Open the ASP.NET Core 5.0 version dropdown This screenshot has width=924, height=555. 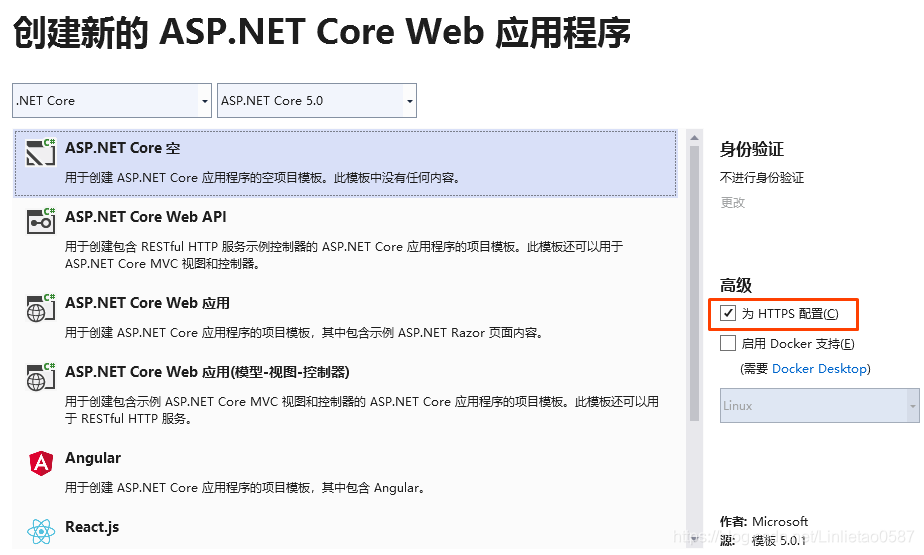tap(317, 101)
